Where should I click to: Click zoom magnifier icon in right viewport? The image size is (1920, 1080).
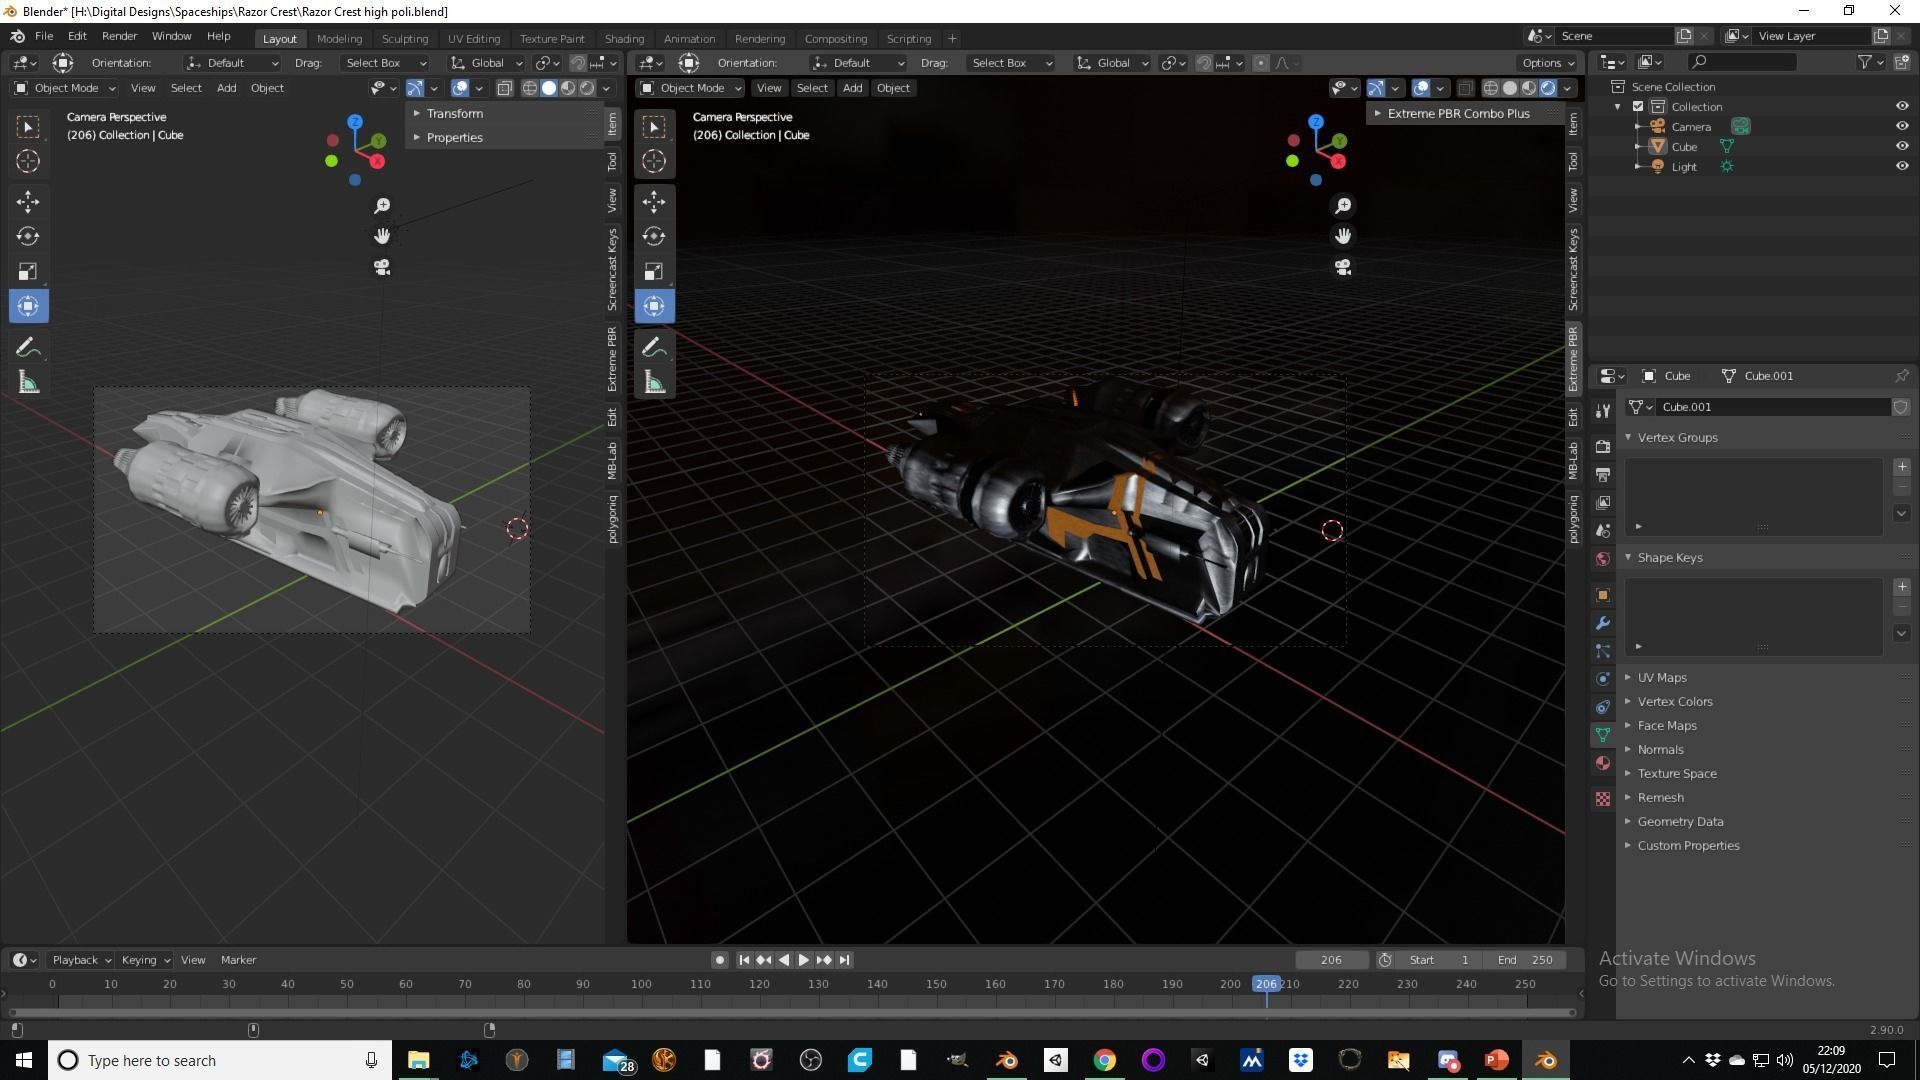pos(1343,205)
